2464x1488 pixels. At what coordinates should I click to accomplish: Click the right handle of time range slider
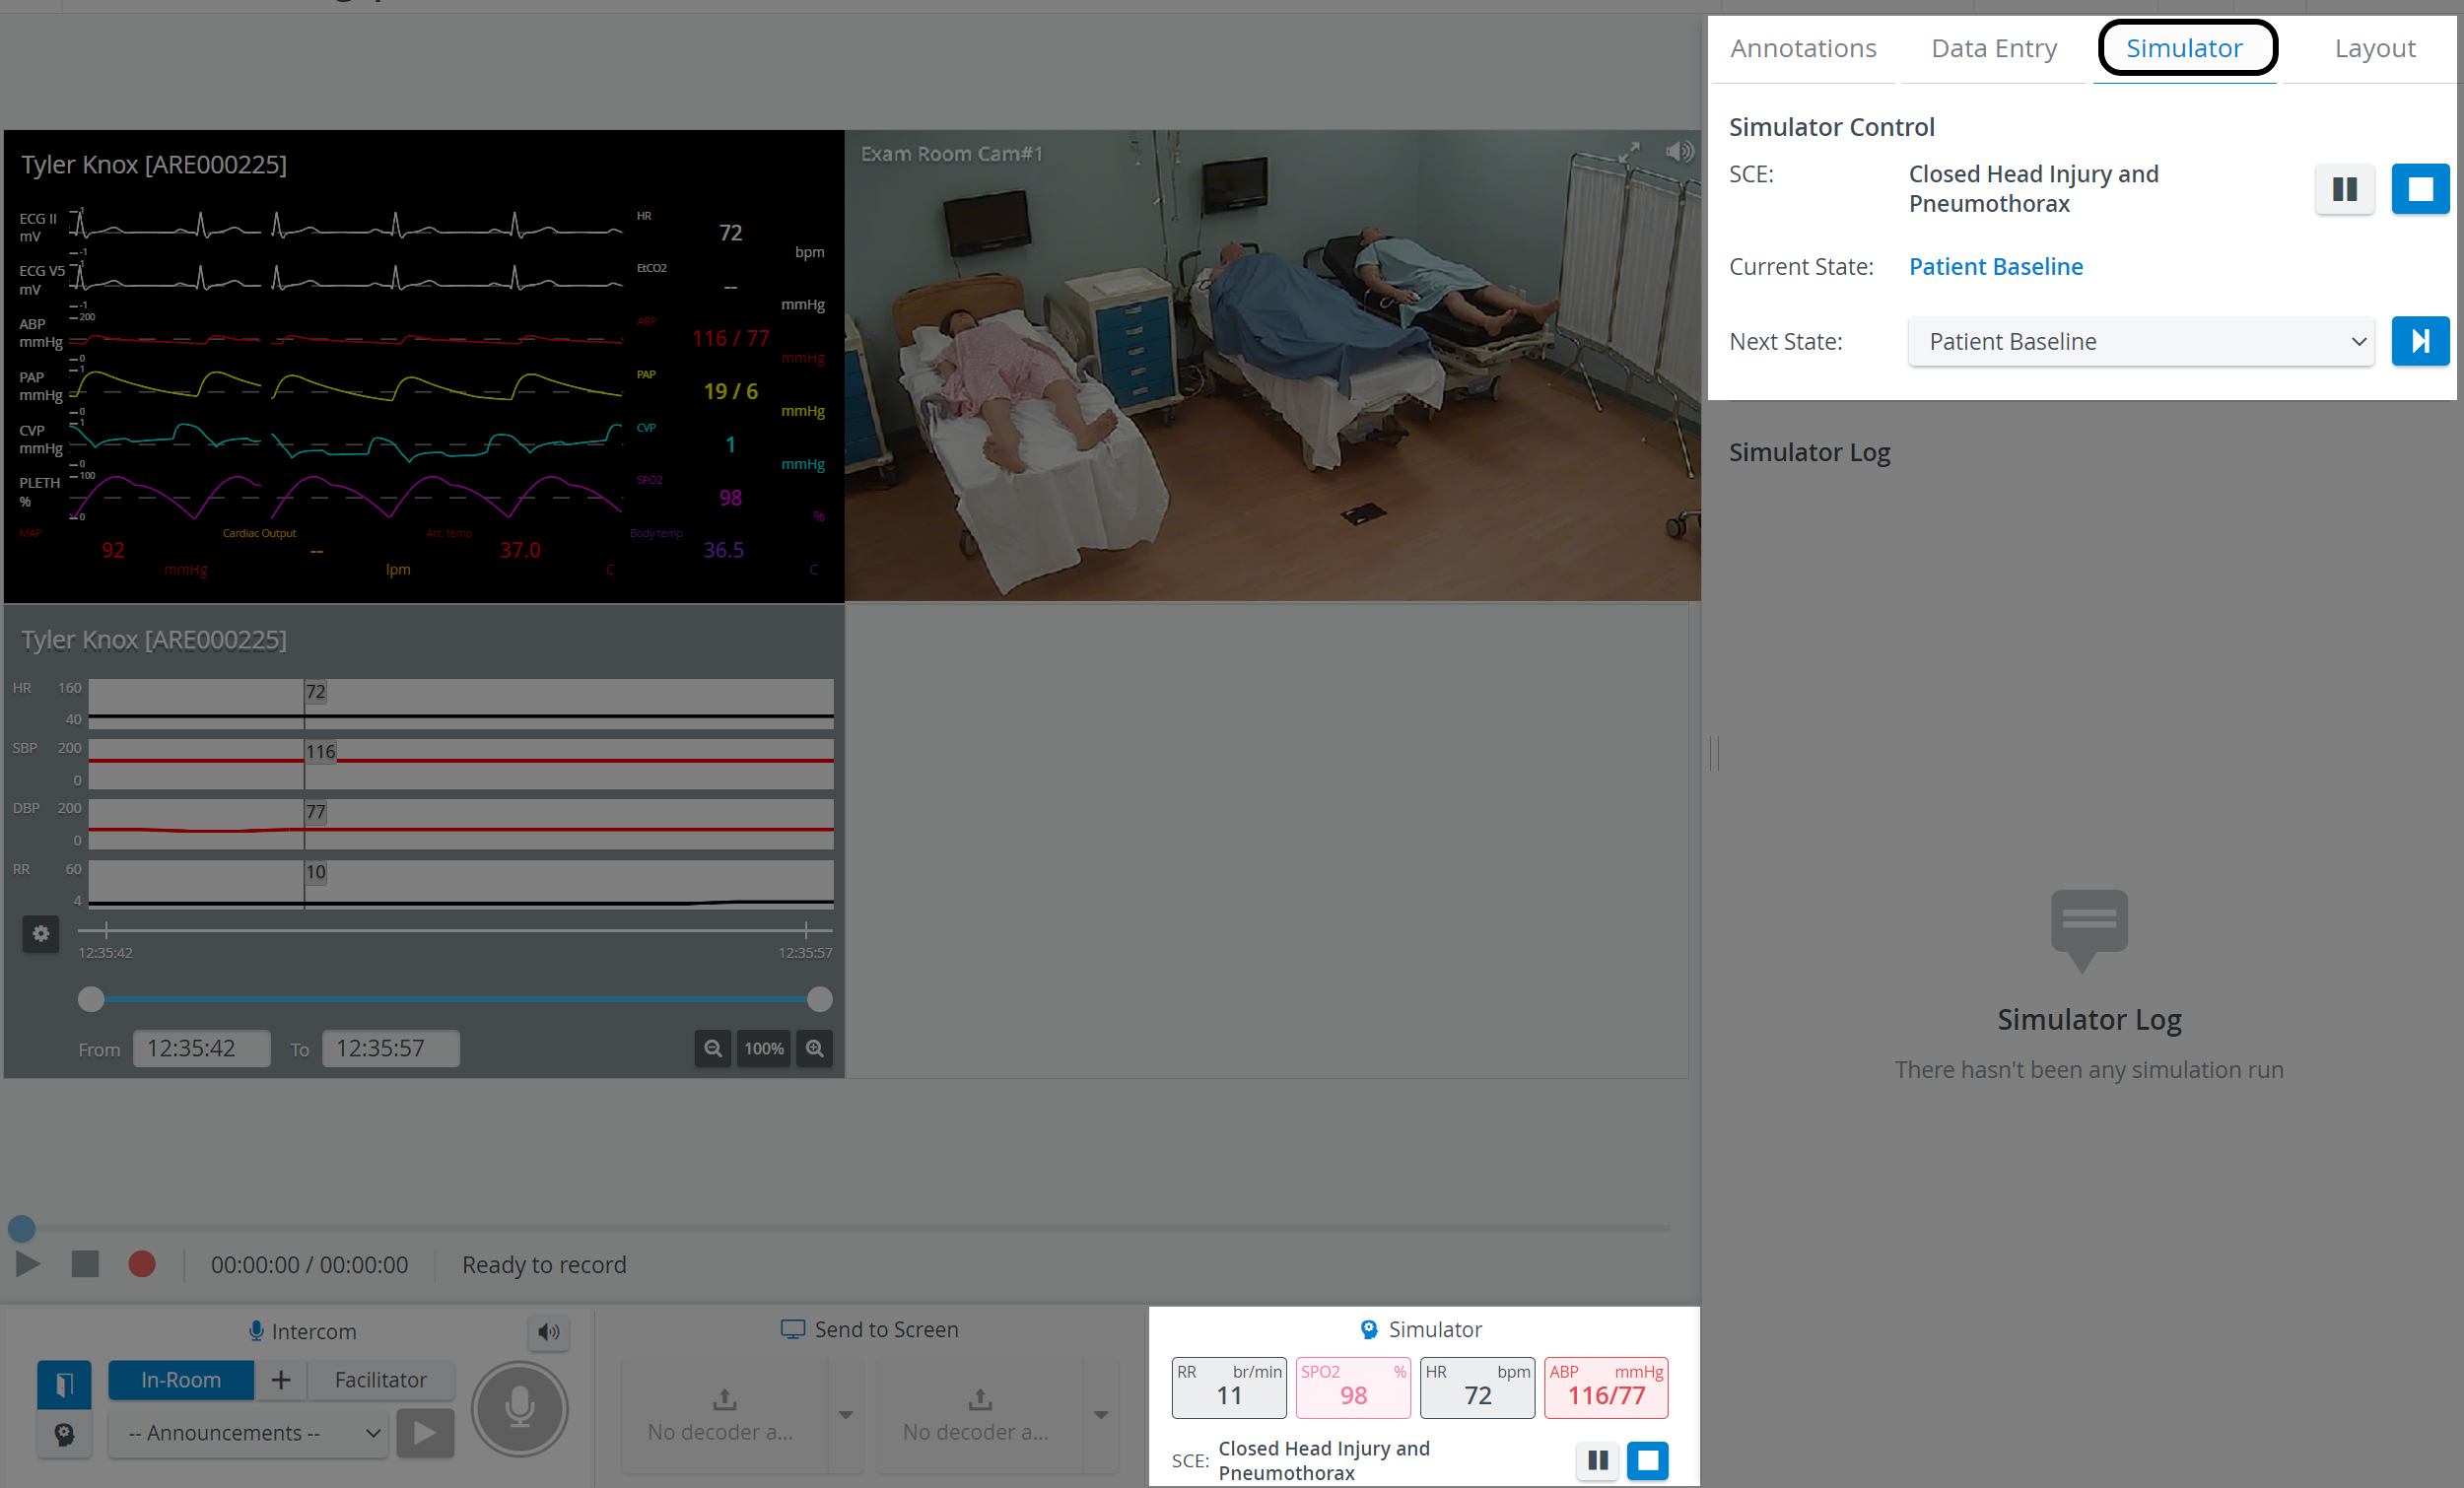click(x=819, y=998)
